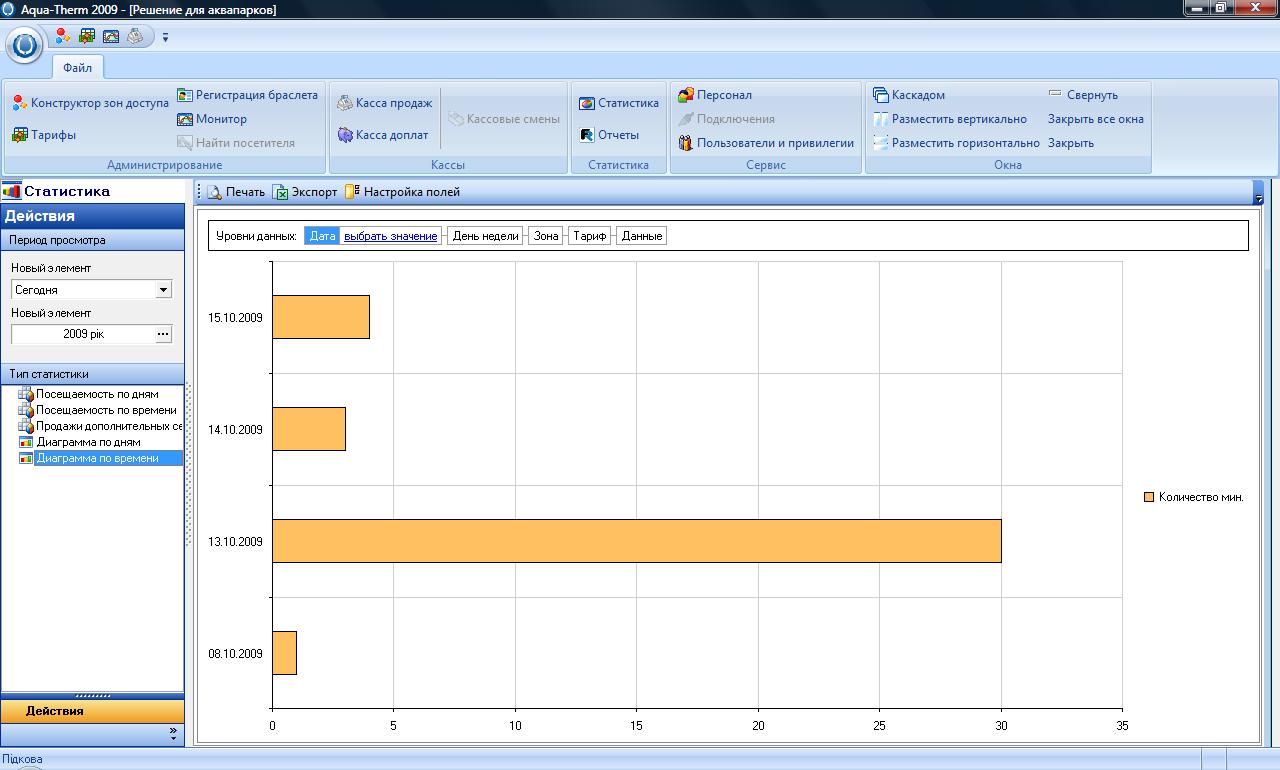The image size is (1280, 770).
Task: Click the Количество мин. legend swatch
Action: pyautogui.click(x=1149, y=497)
